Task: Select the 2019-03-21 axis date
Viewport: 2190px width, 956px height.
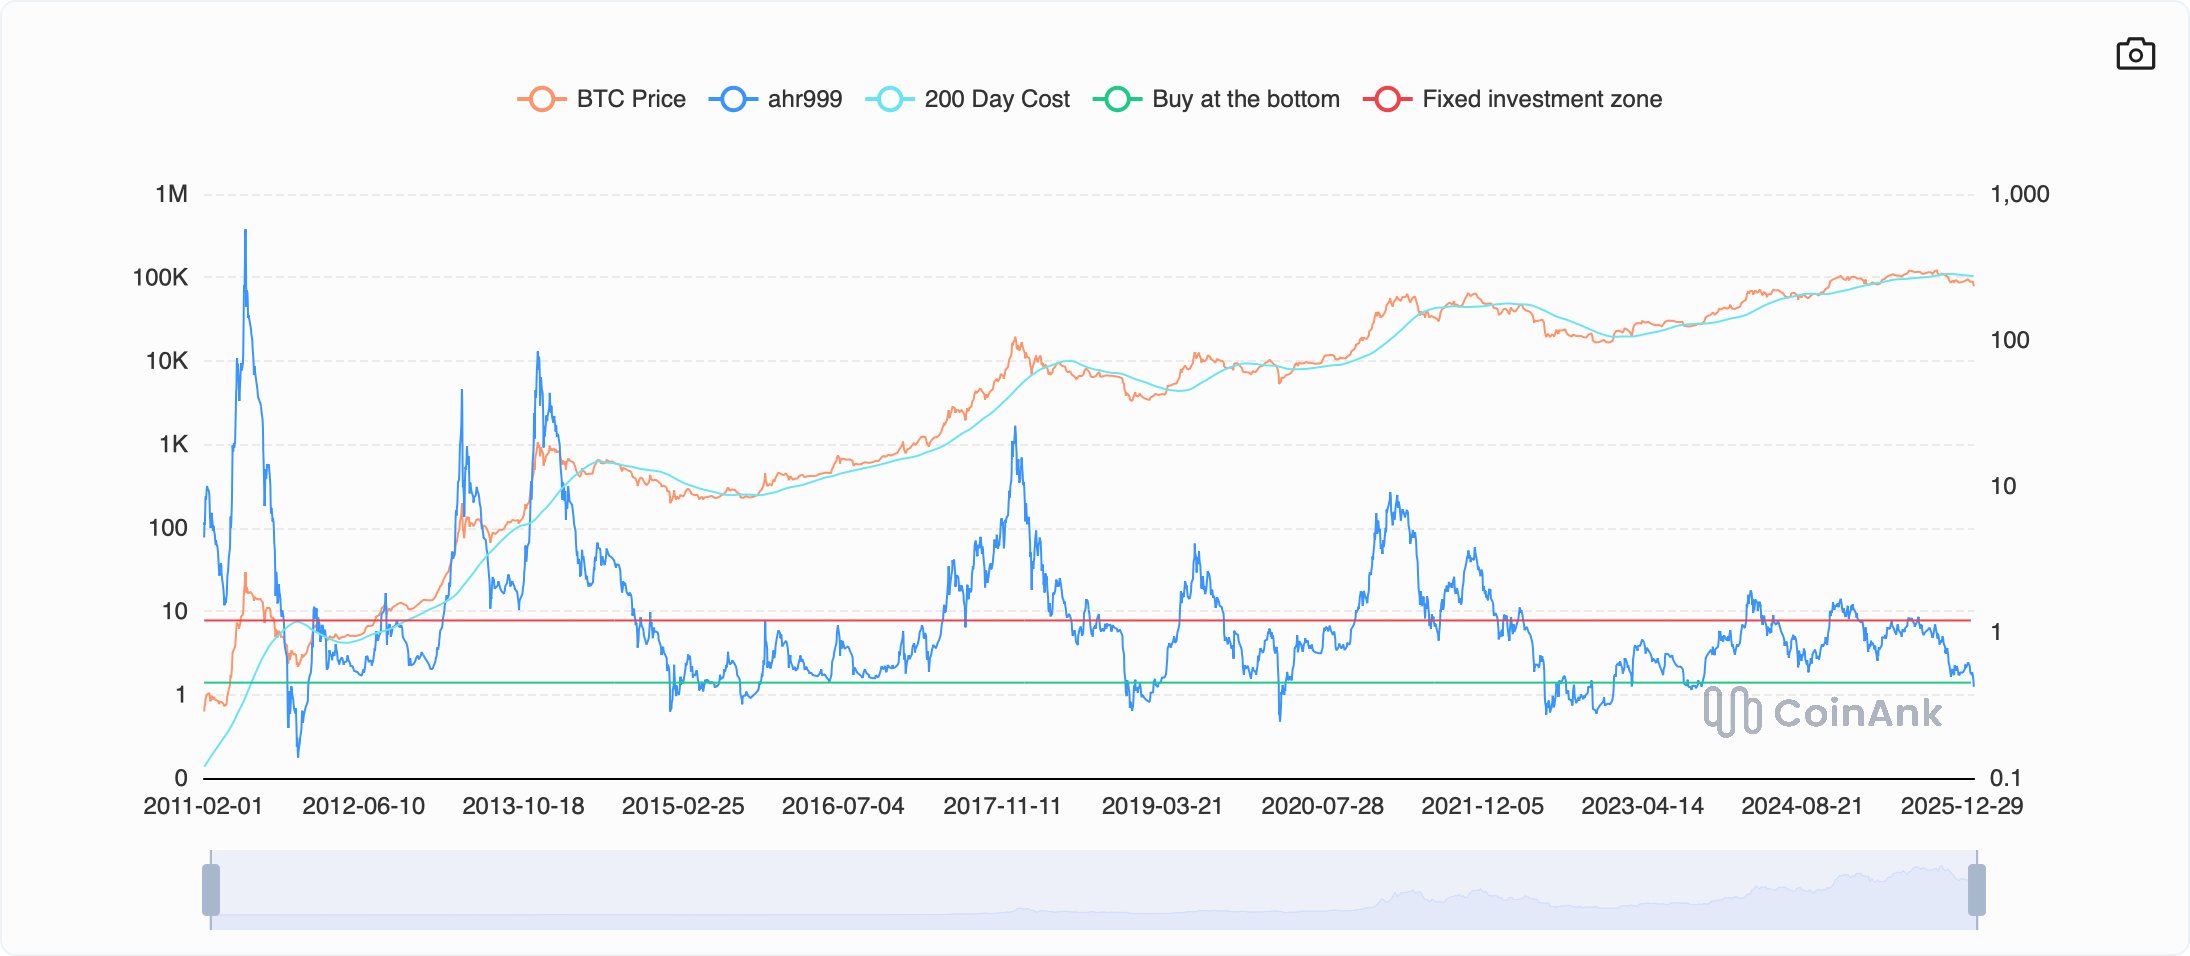Action: 1162,806
